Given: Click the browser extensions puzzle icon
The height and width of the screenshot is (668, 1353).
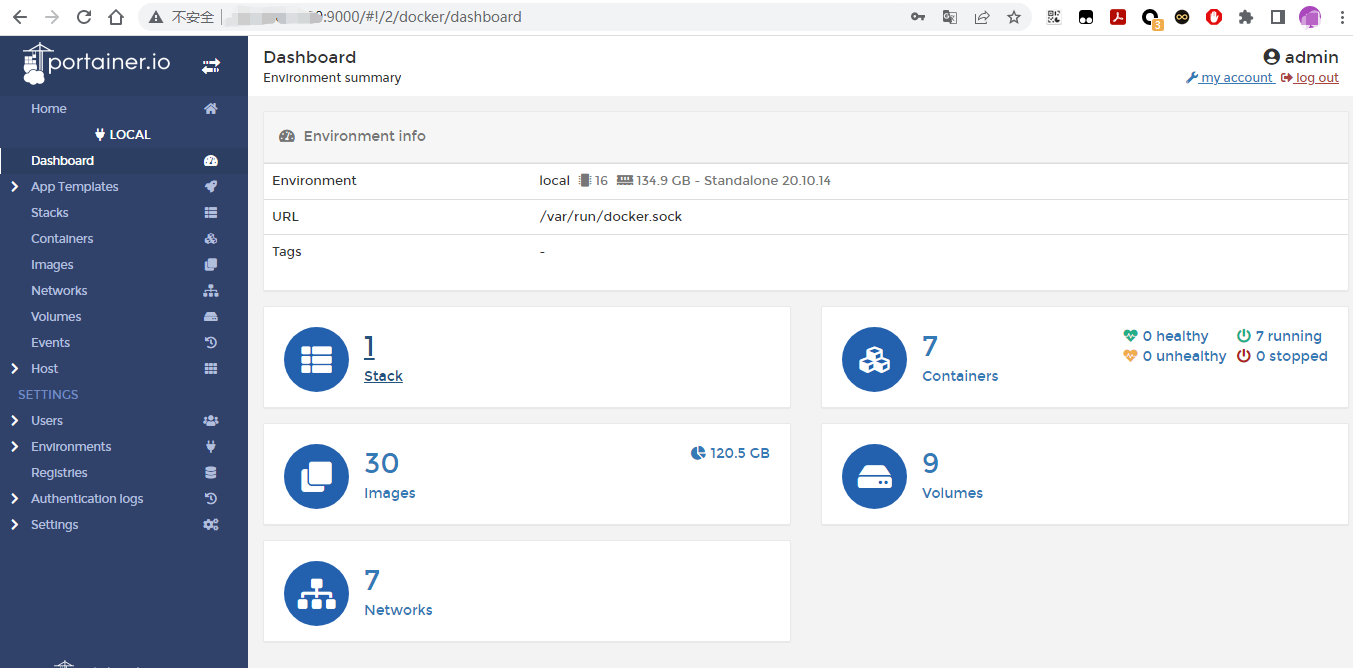Looking at the screenshot, I should (1245, 17).
